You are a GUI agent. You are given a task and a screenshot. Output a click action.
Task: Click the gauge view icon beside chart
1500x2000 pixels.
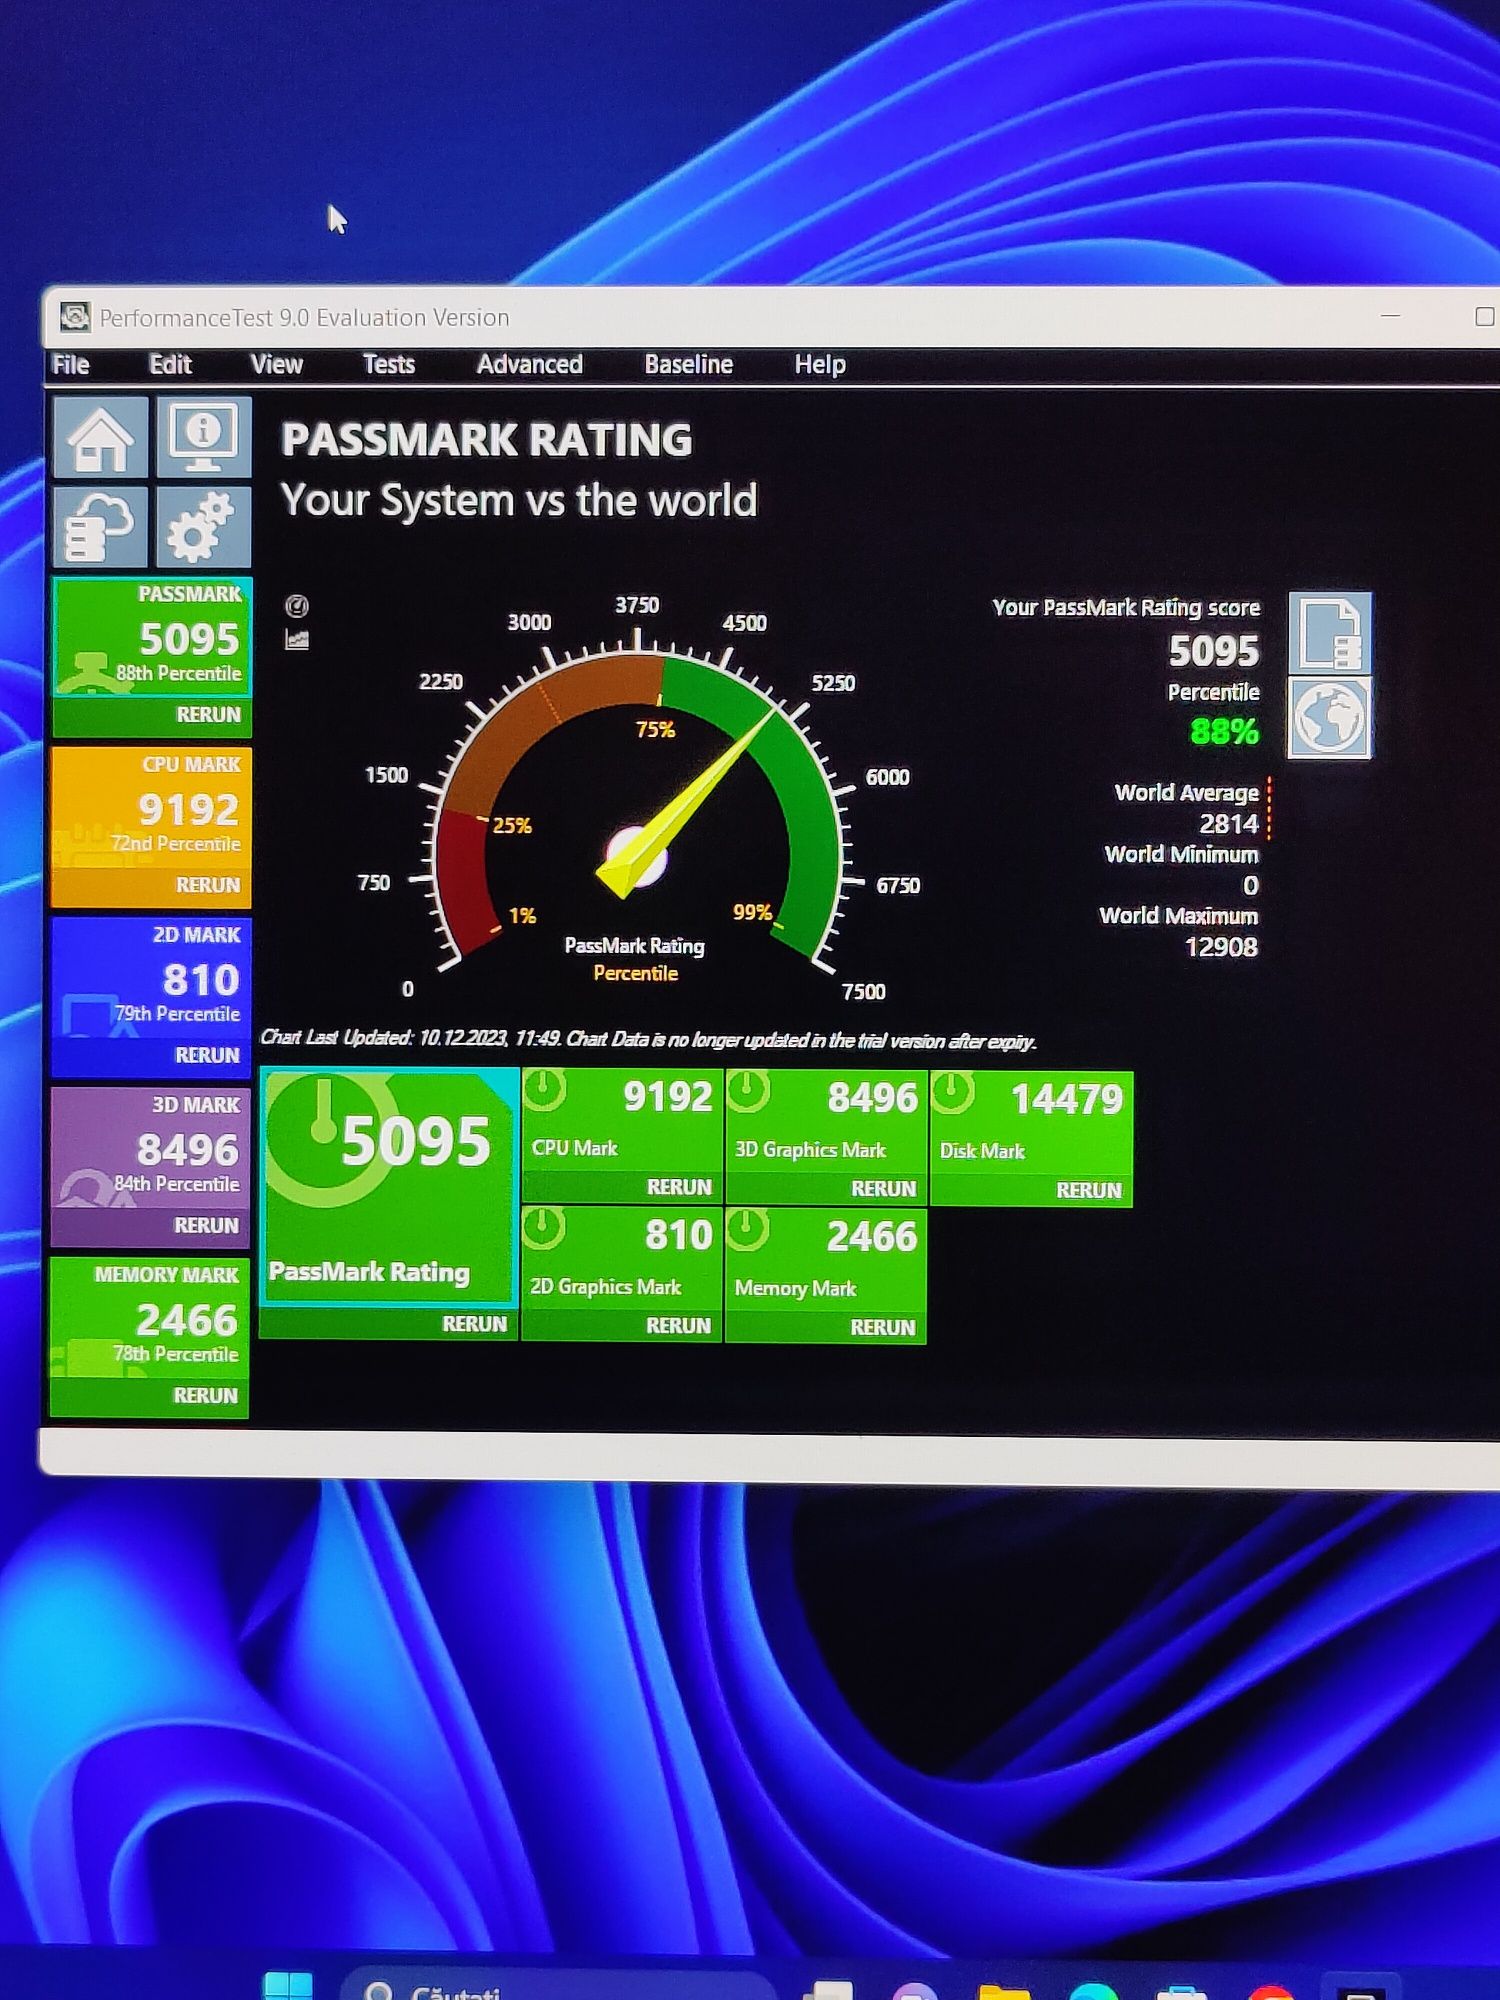(x=297, y=605)
